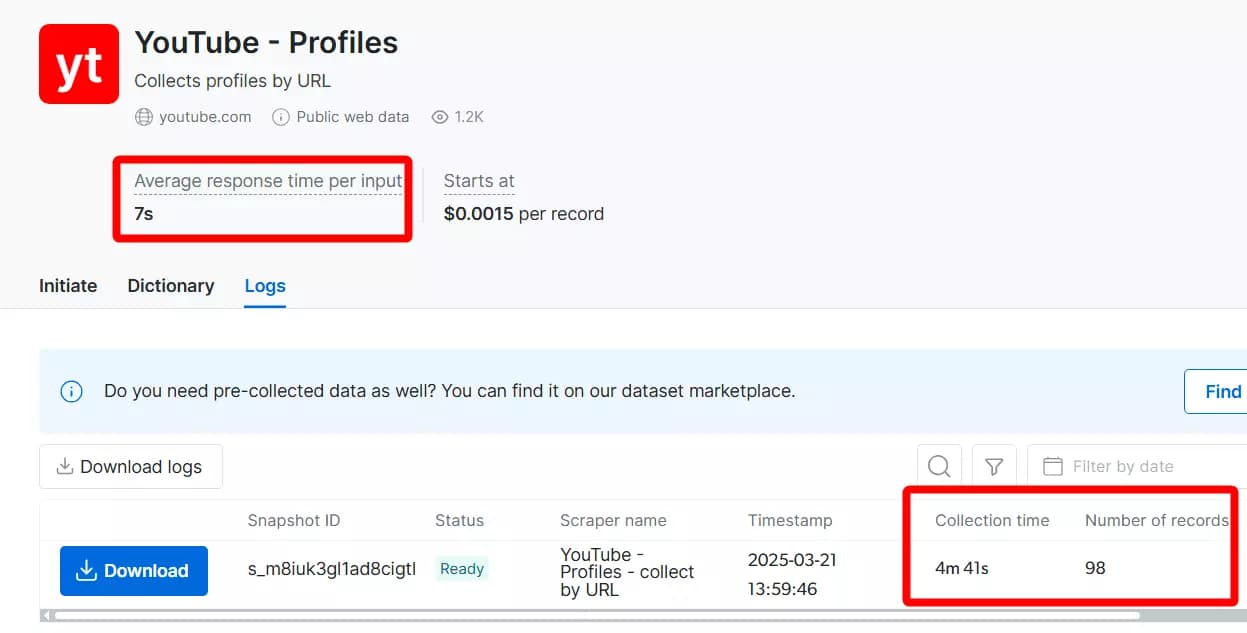Open the Dictionary tab
The image size is (1247, 633).
tap(171, 286)
